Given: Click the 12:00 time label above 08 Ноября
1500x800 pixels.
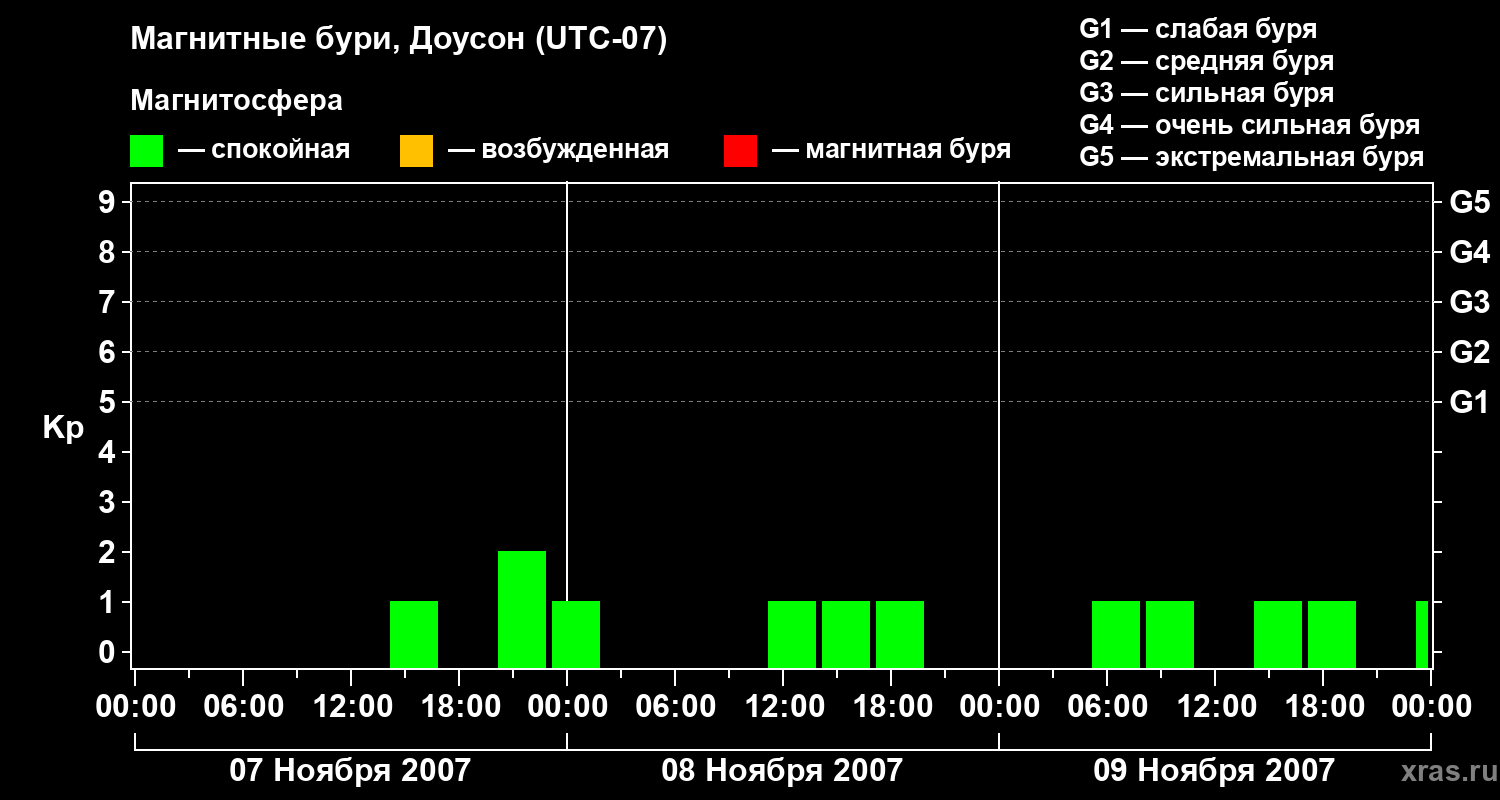Looking at the screenshot, I should (x=784, y=707).
